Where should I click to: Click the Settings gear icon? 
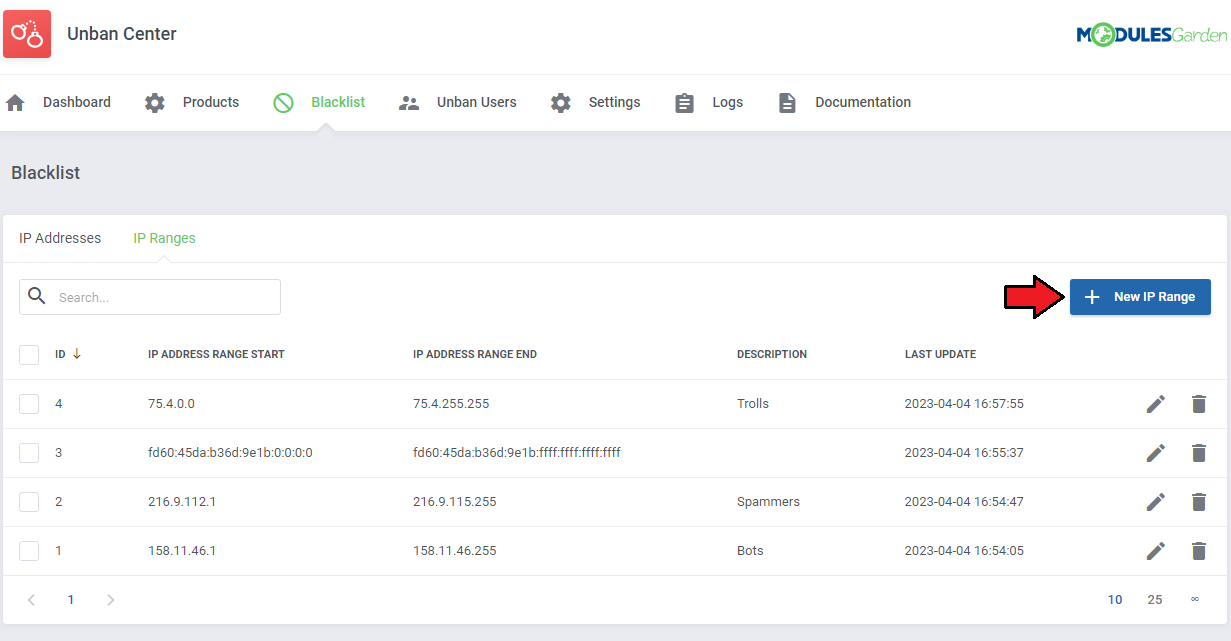561,103
